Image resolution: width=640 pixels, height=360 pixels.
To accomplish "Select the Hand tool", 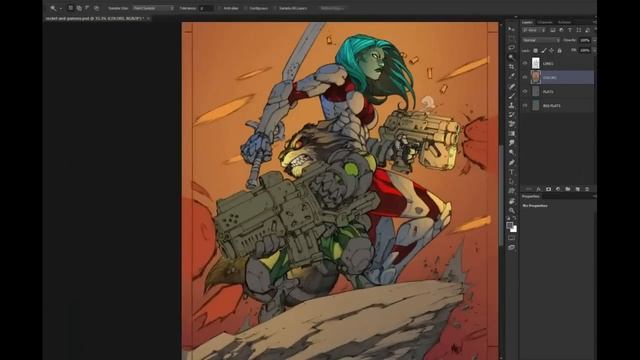I will pyautogui.click(x=511, y=201).
